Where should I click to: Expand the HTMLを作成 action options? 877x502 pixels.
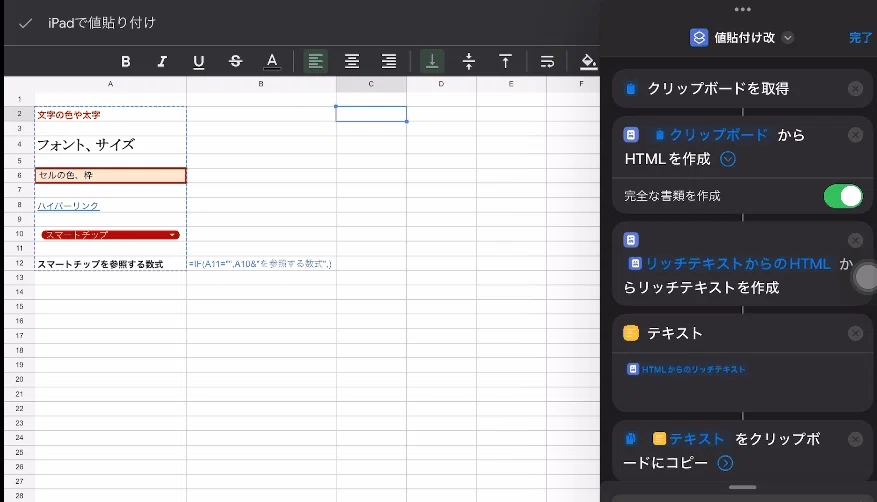[x=728, y=159]
